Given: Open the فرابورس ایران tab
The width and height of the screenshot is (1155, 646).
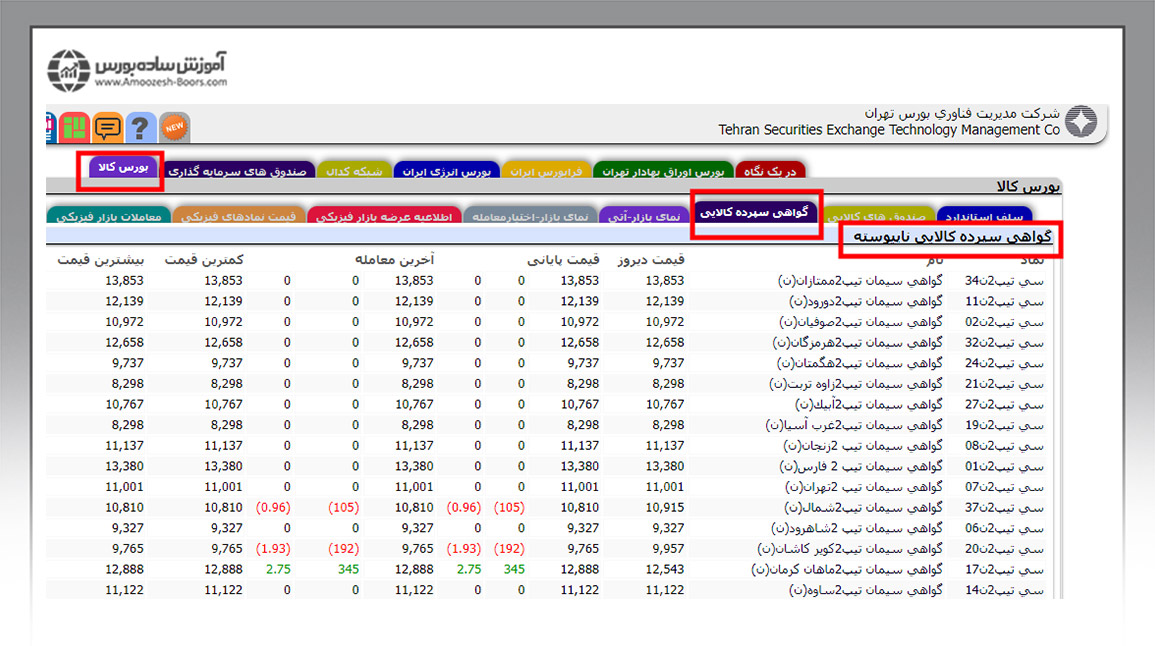Looking at the screenshot, I should coord(546,171).
